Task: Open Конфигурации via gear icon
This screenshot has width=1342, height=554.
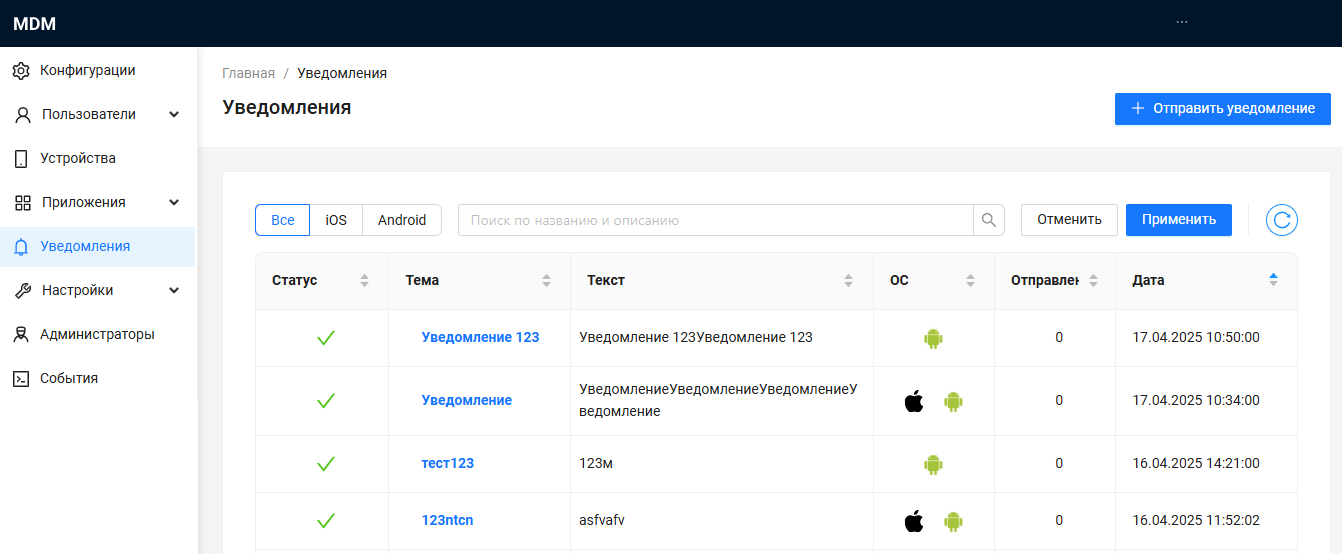Action: pyautogui.click(x=21, y=71)
